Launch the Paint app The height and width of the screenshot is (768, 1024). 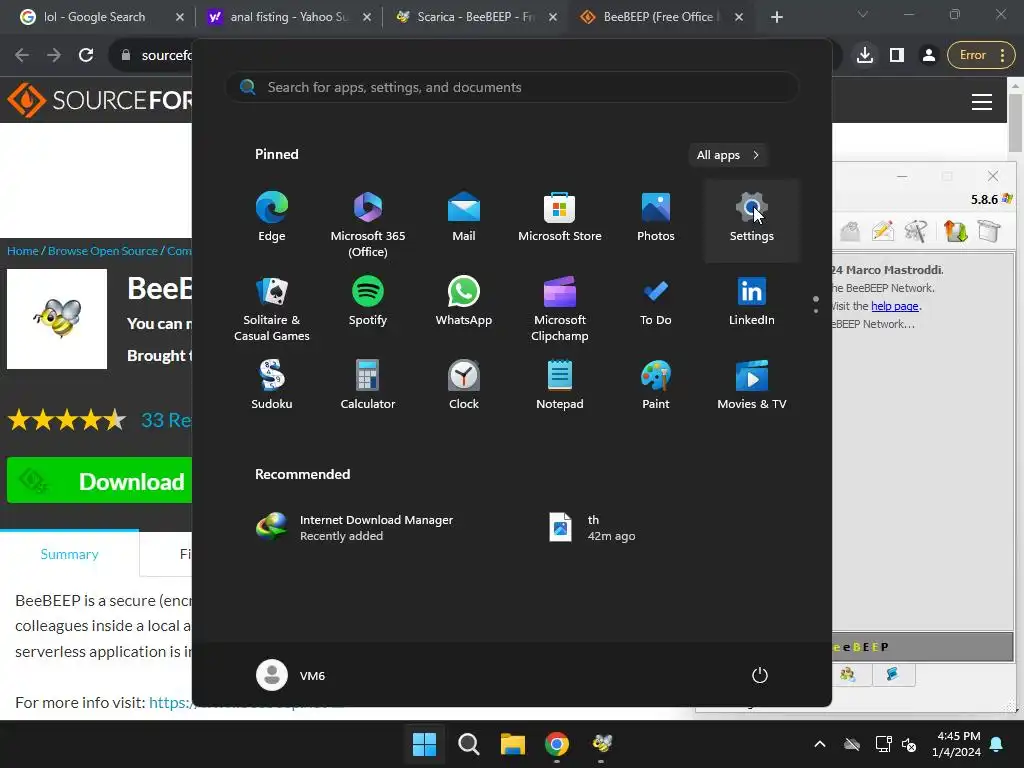click(x=656, y=385)
